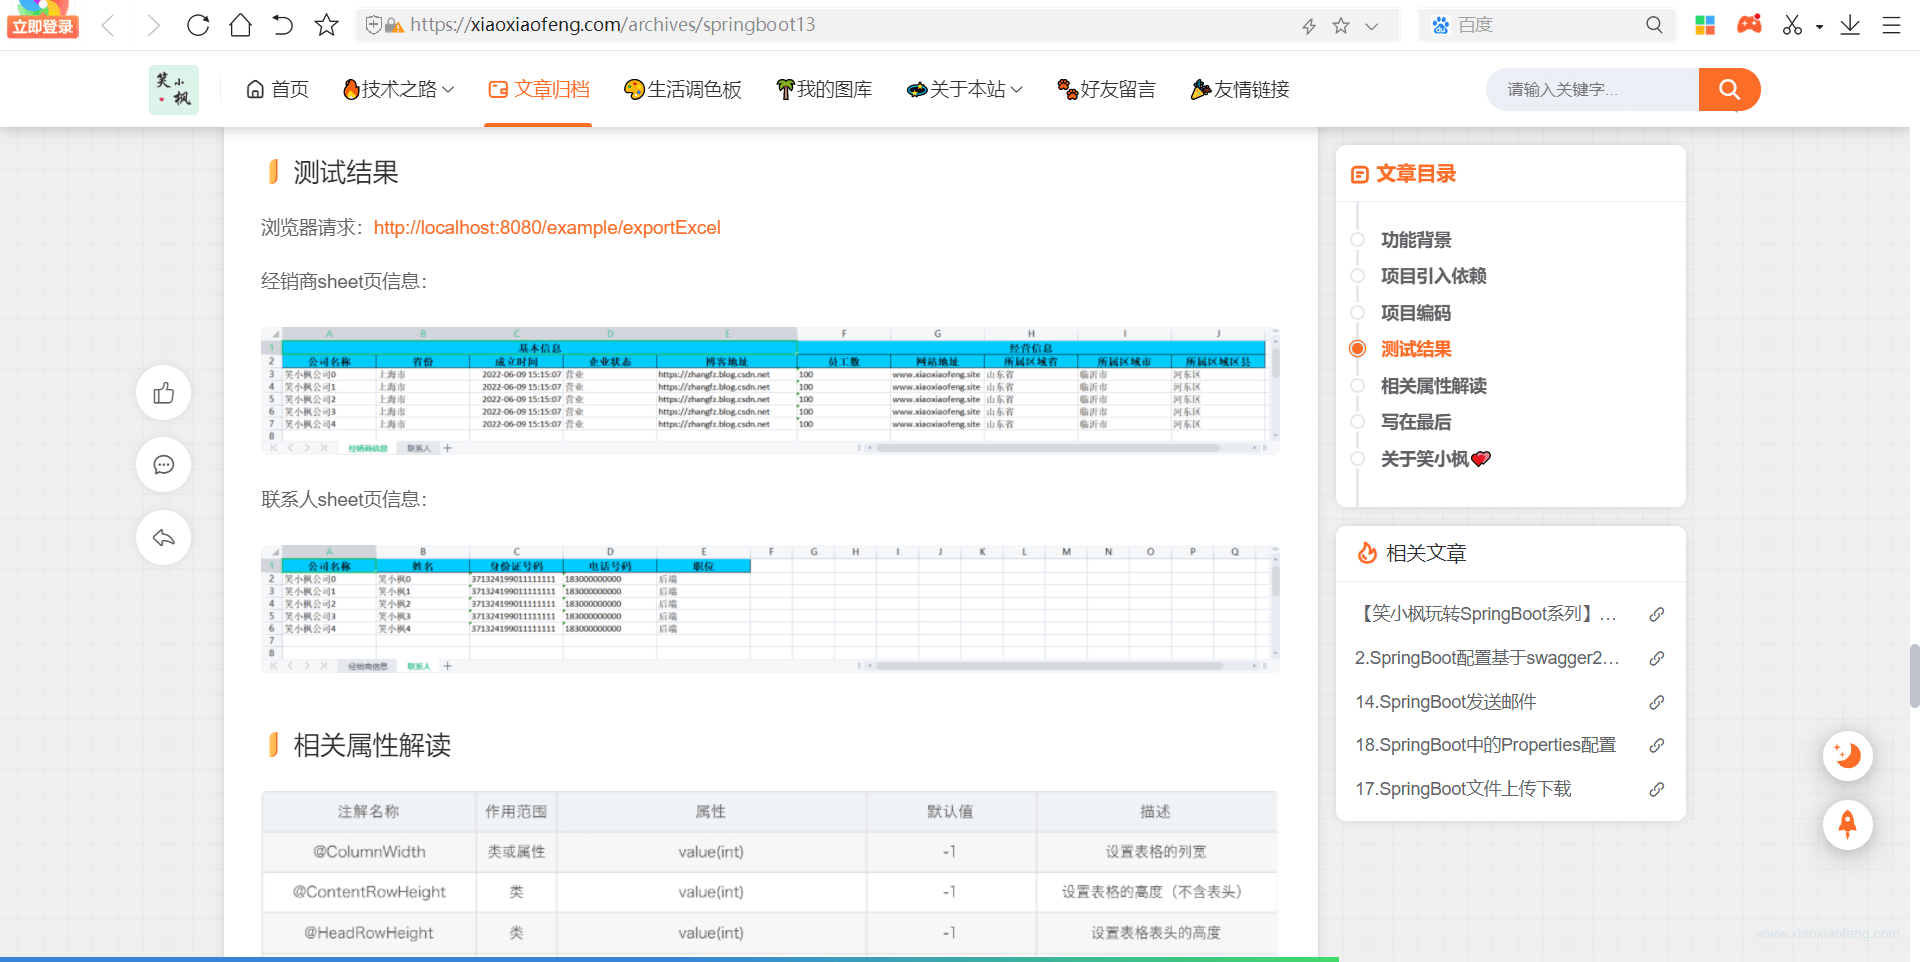Viewport: 1920px width, 962px height.
Task: Jump to 相关属性解读 in article TOC
Action: [1433, 386]
